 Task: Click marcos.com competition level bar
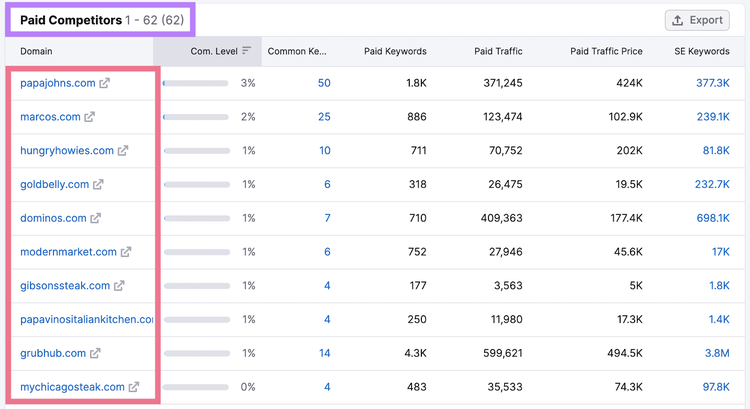[x=196, y=117]
